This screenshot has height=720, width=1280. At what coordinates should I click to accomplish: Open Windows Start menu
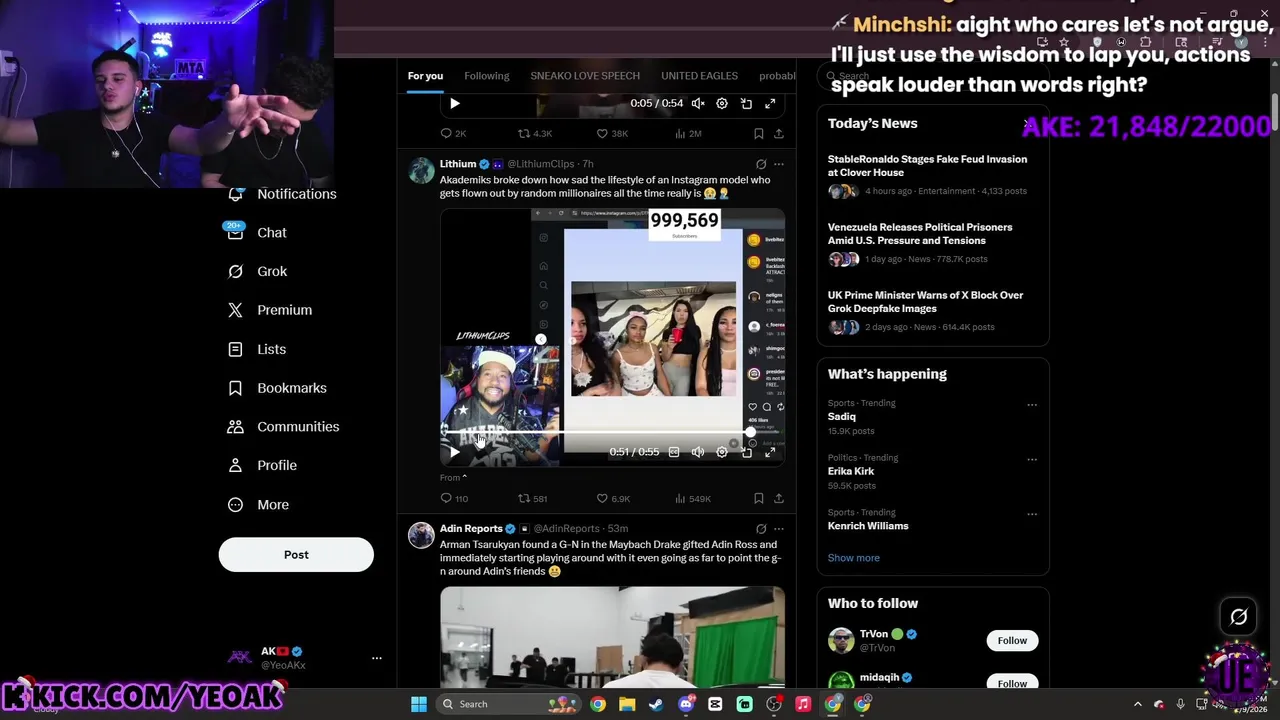pos(419,704)
